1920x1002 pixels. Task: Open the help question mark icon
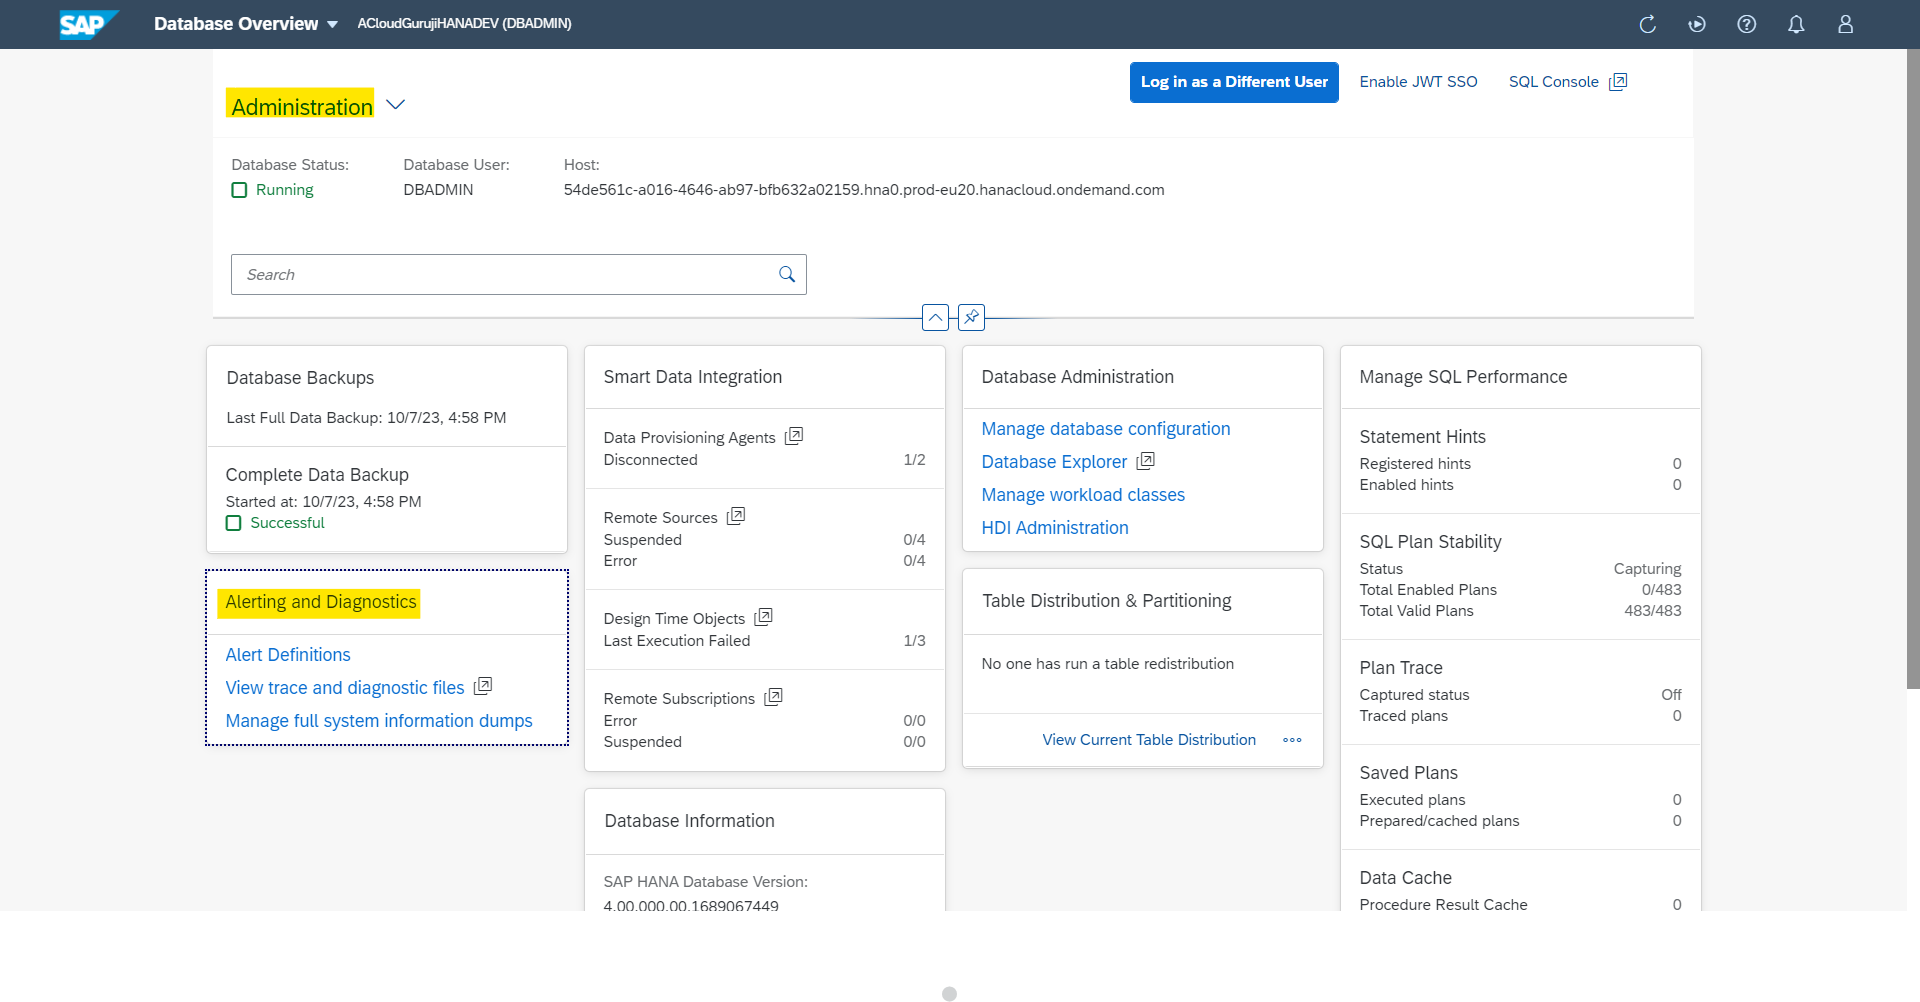click(1746, 24)
